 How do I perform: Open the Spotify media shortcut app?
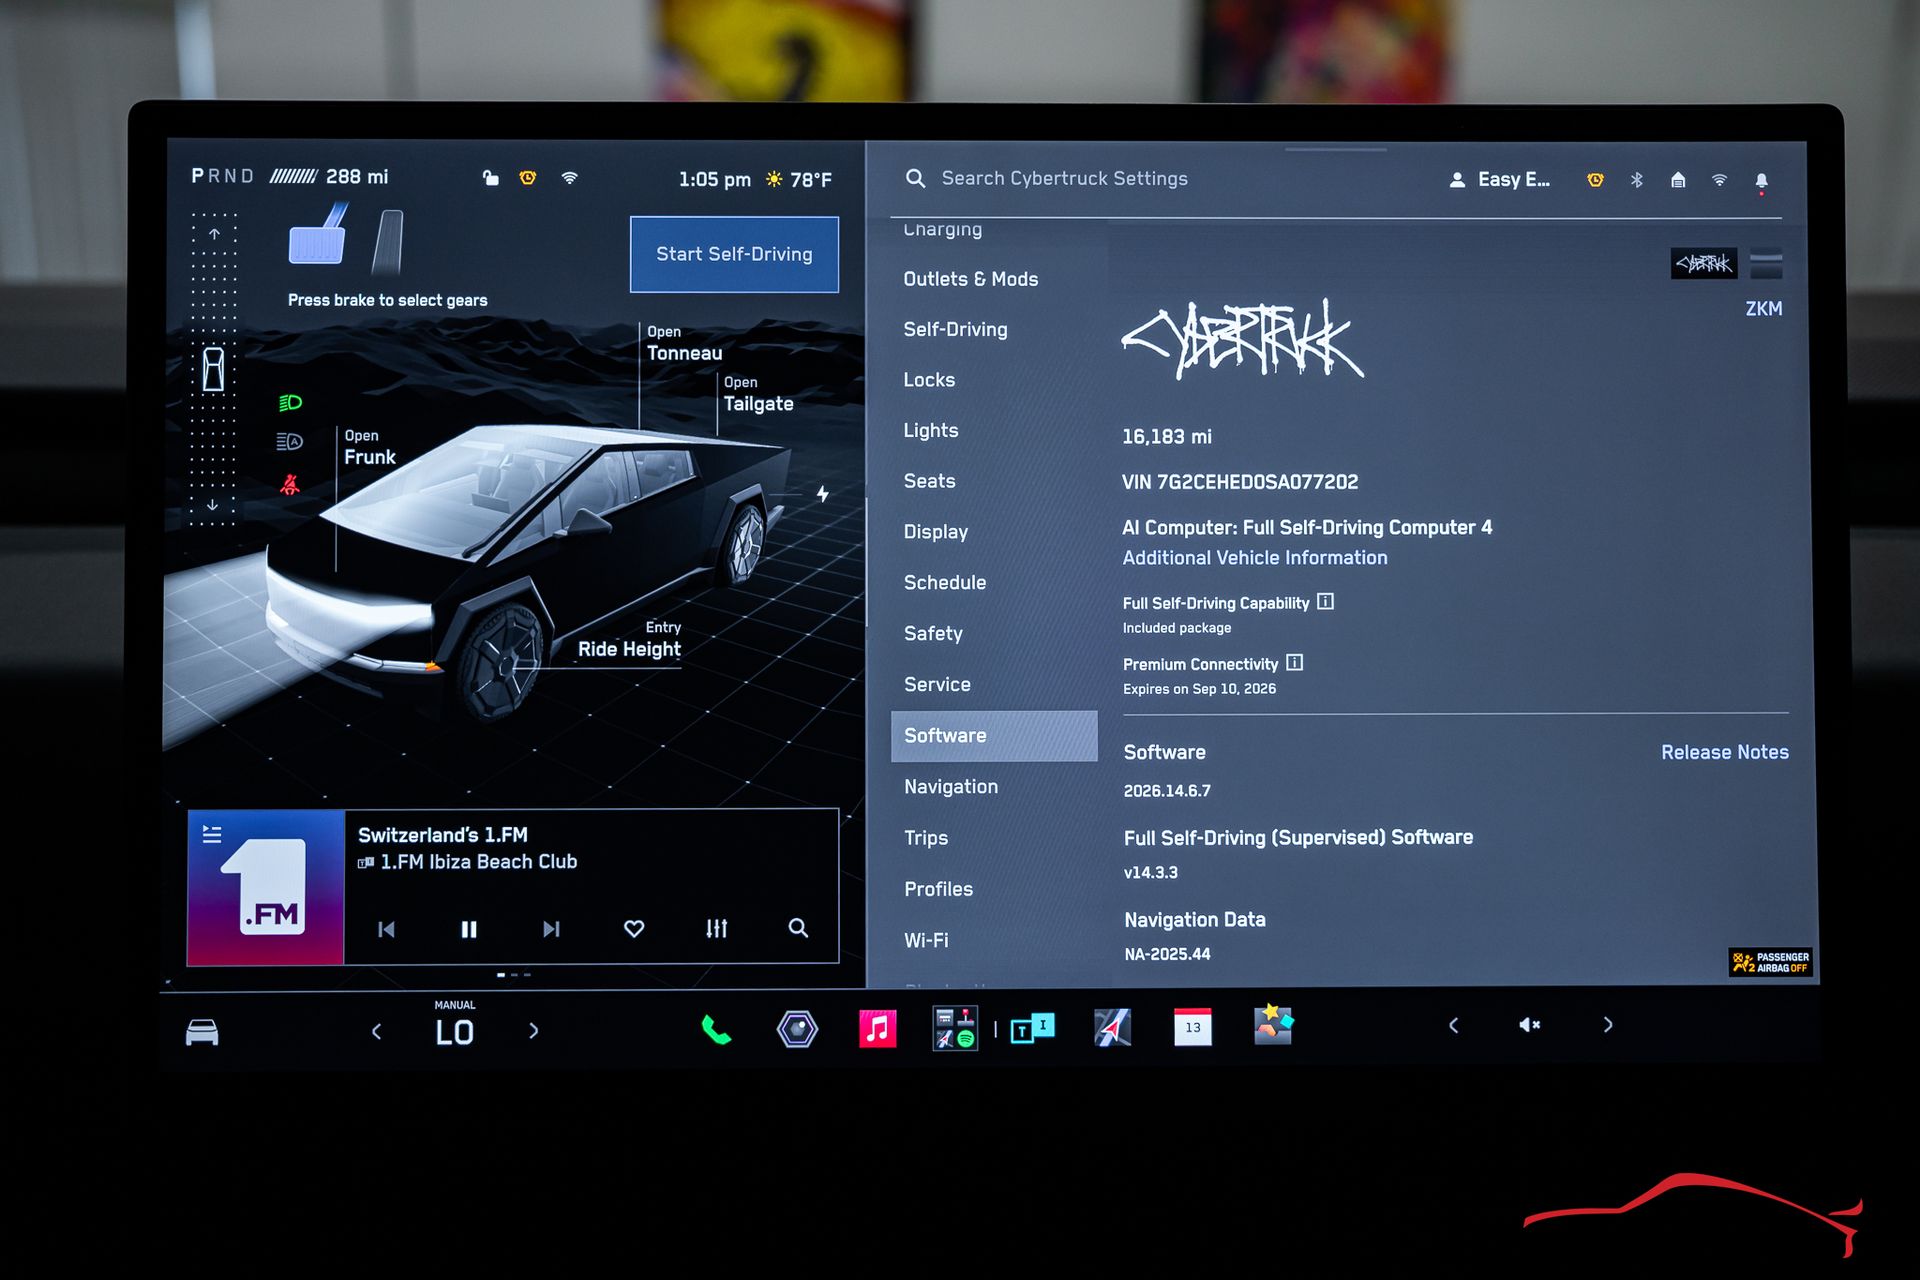[x=955, y=1029]
